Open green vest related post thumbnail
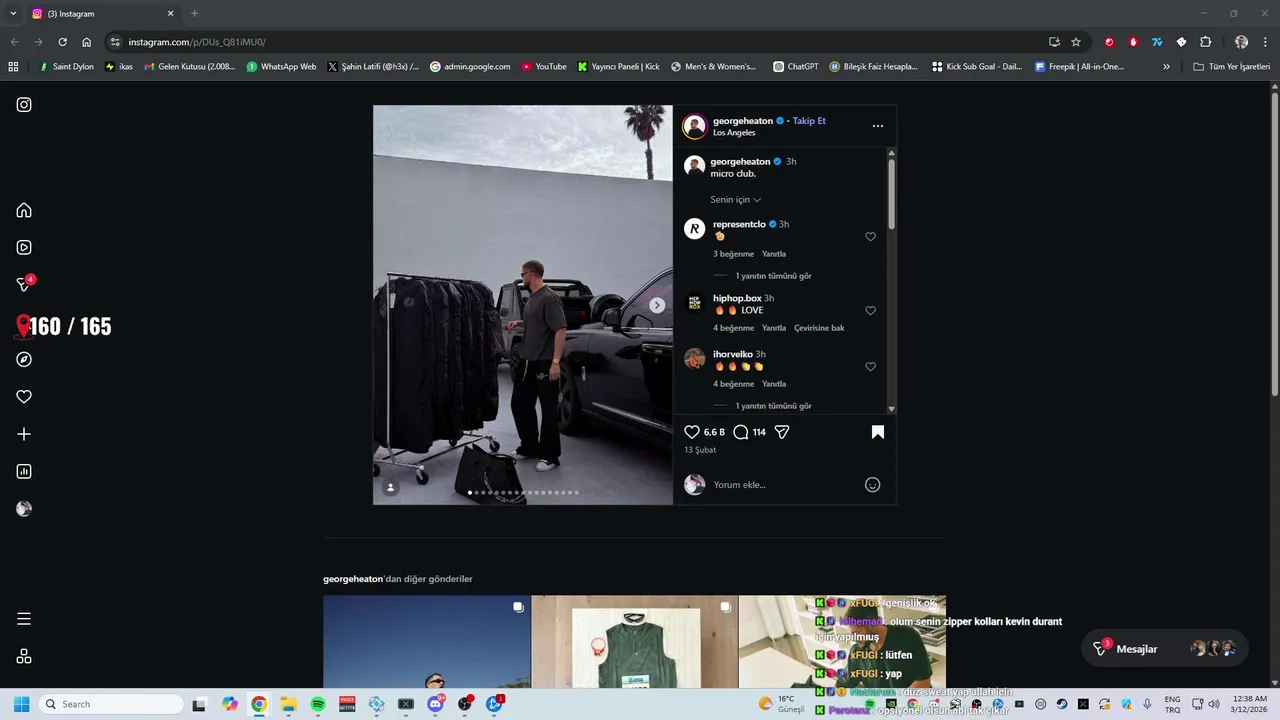The width and height of the screenshot is (1280, 720). 634,642
